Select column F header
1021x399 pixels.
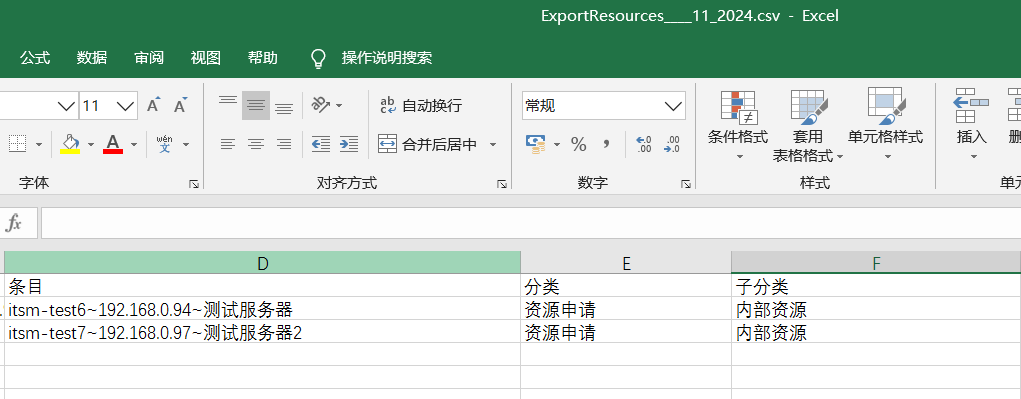click(876, 263)
